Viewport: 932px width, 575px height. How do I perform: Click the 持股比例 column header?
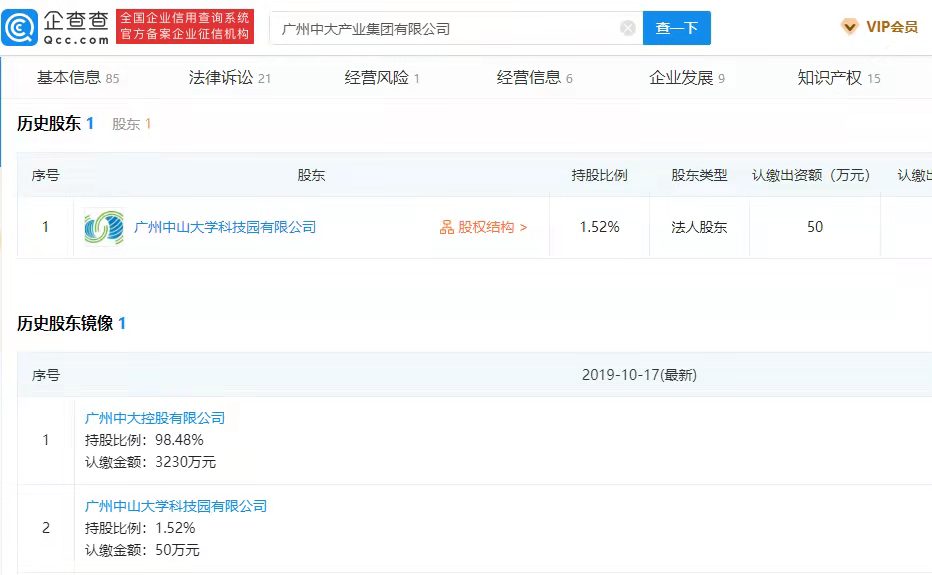(599, 175)
